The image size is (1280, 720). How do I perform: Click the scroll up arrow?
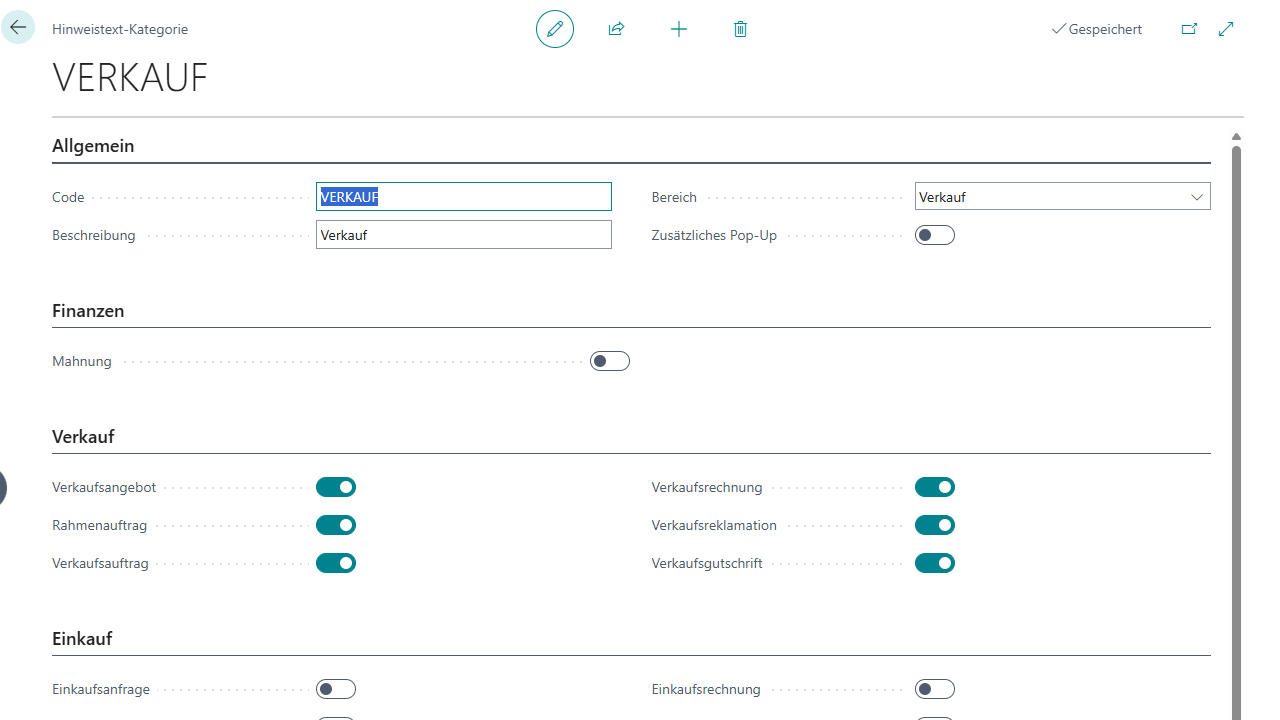(1236, 137)
